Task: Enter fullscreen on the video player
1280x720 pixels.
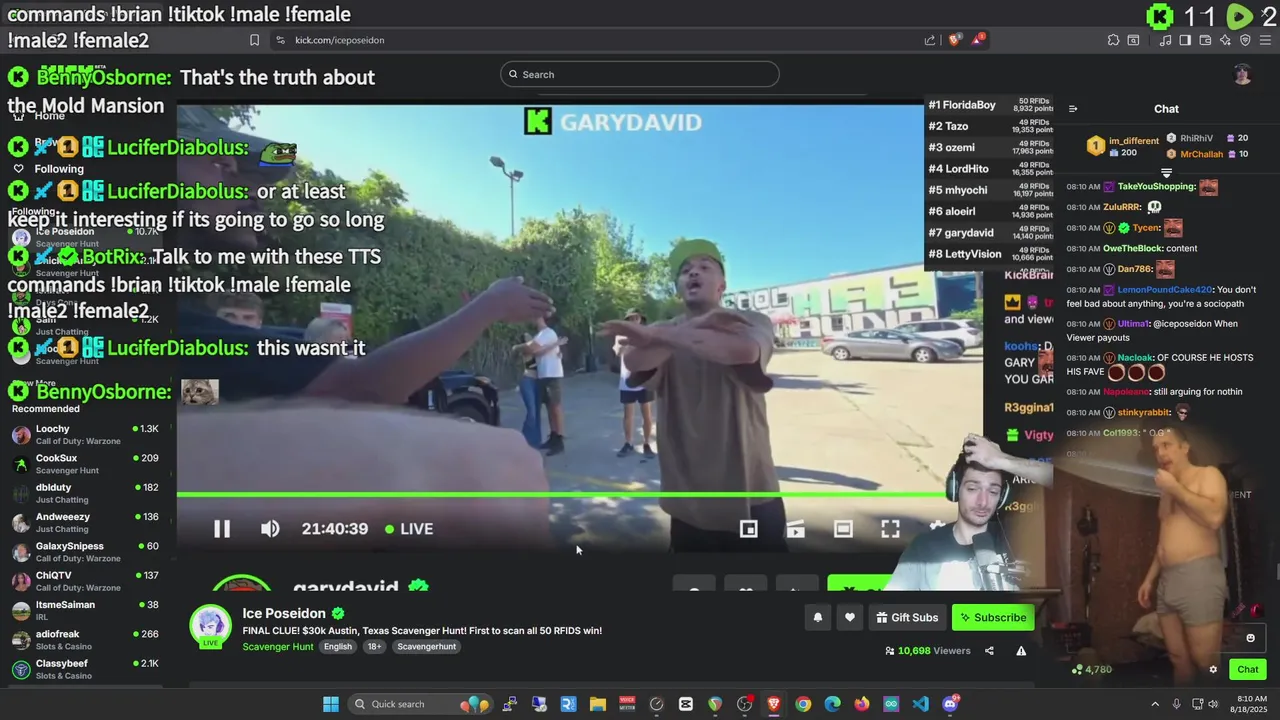Action: click(x=890, y=529)
